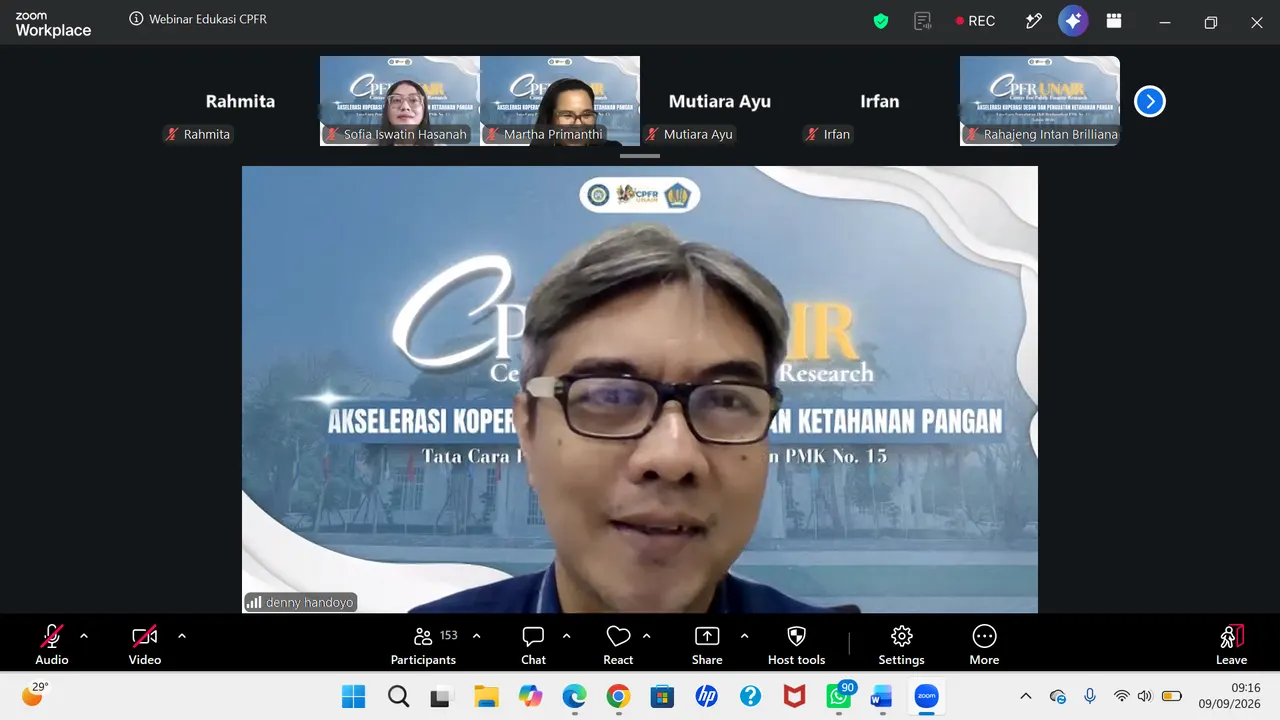Open OneDrive sync tray icon
This screenshot has height=720, width=1280.
(x=1058, y=697)
